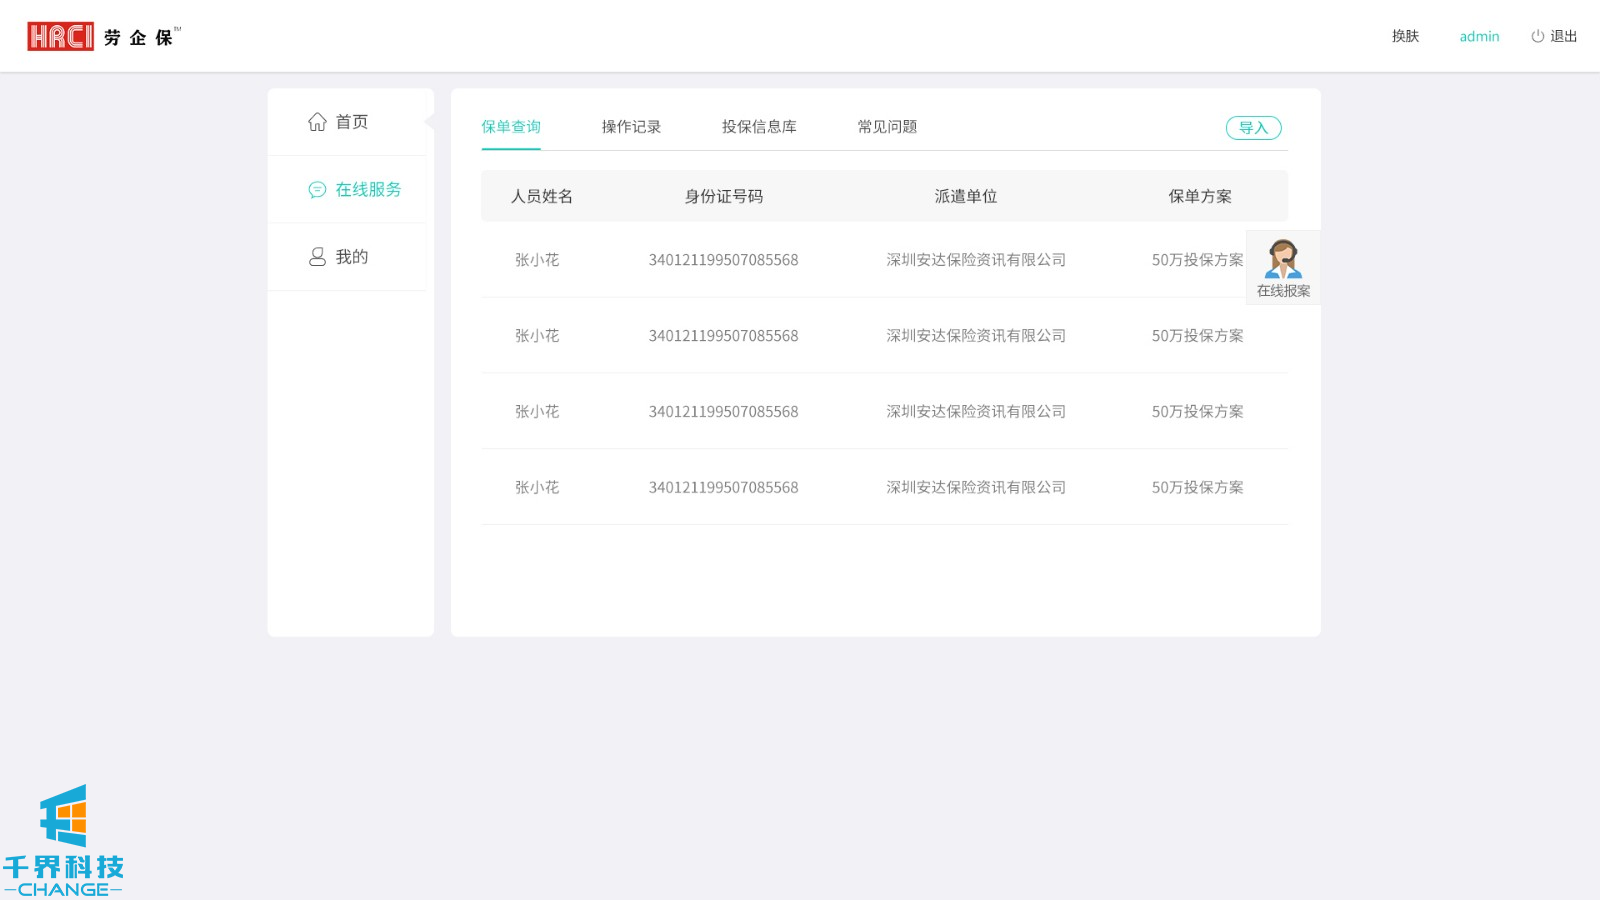The height and width of the screenshot is (900, 1600).
Task: Open 我的 in the sidebar menu
Action: point(351,257)
